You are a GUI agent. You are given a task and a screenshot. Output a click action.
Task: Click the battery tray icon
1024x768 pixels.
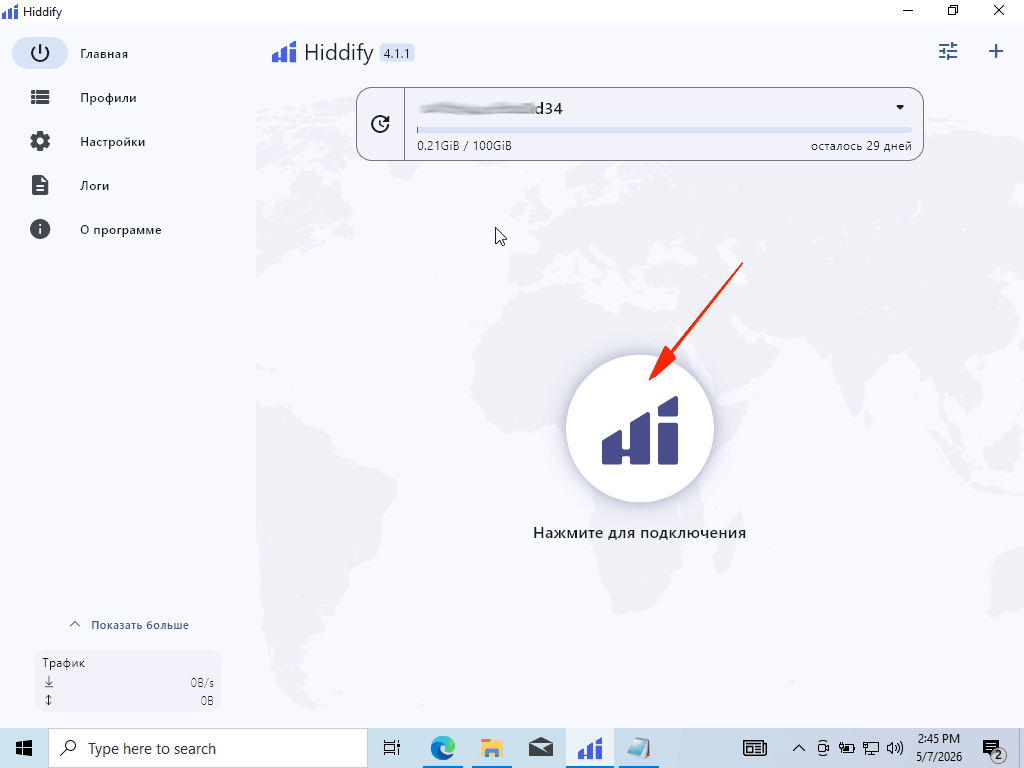coord(847,748)
